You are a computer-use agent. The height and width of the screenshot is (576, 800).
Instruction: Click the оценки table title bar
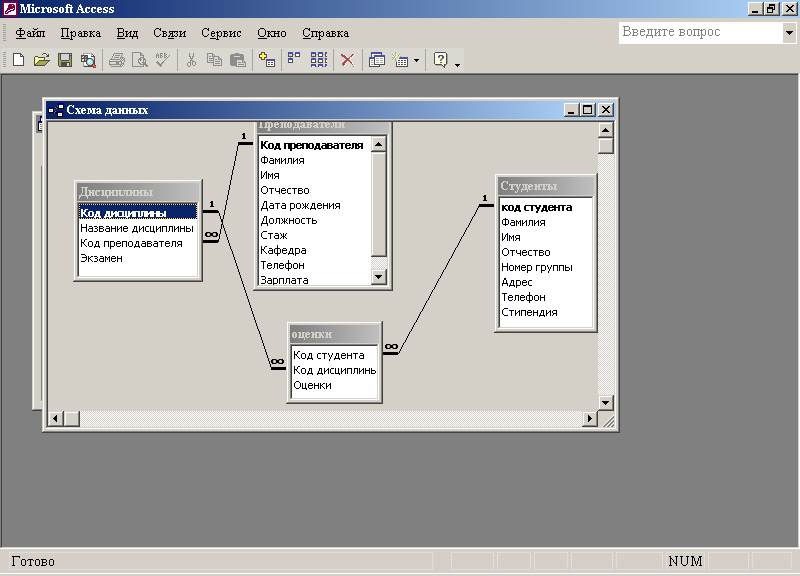click(334, 334)
